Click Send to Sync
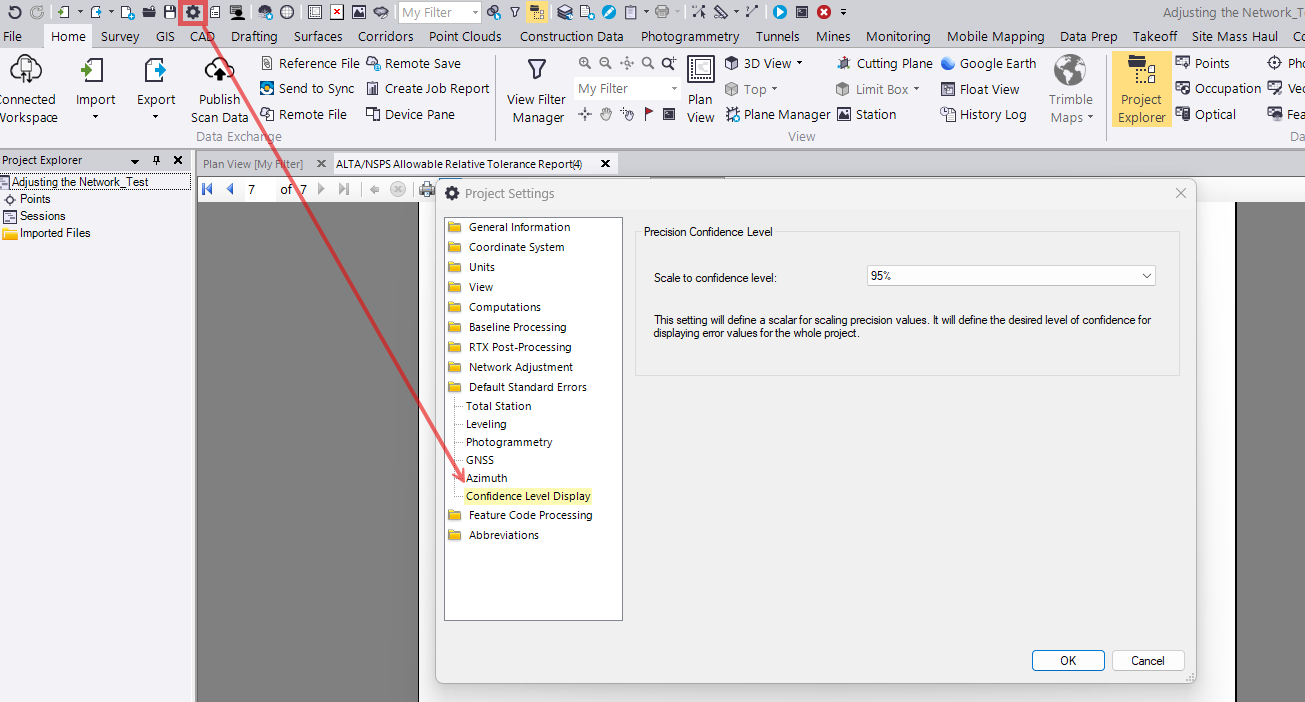Image resolution: width=1305 pixels, height=702 pixels. tap(307, 88)
